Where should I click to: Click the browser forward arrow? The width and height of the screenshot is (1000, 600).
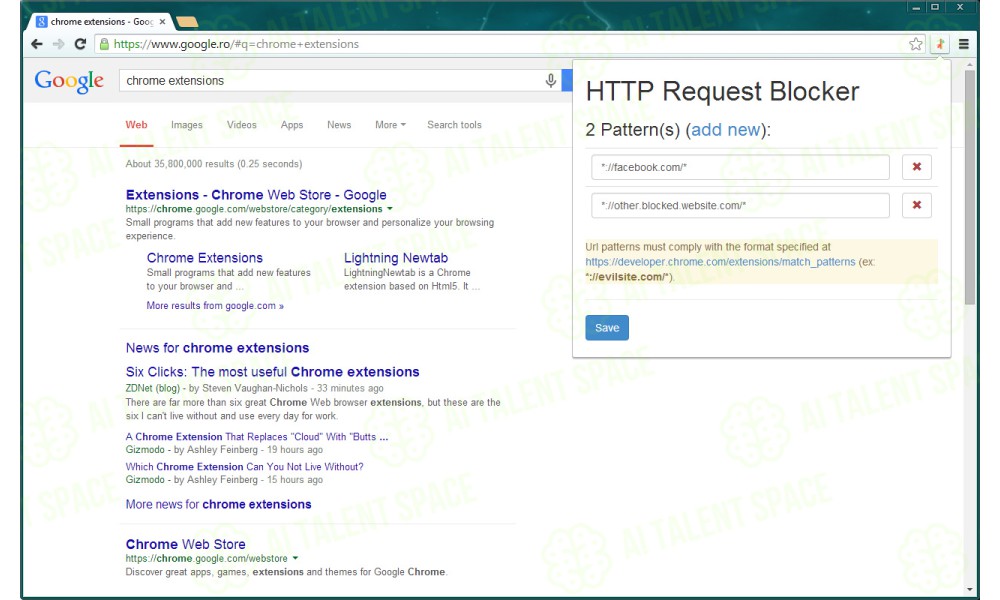tap(59, 44)
